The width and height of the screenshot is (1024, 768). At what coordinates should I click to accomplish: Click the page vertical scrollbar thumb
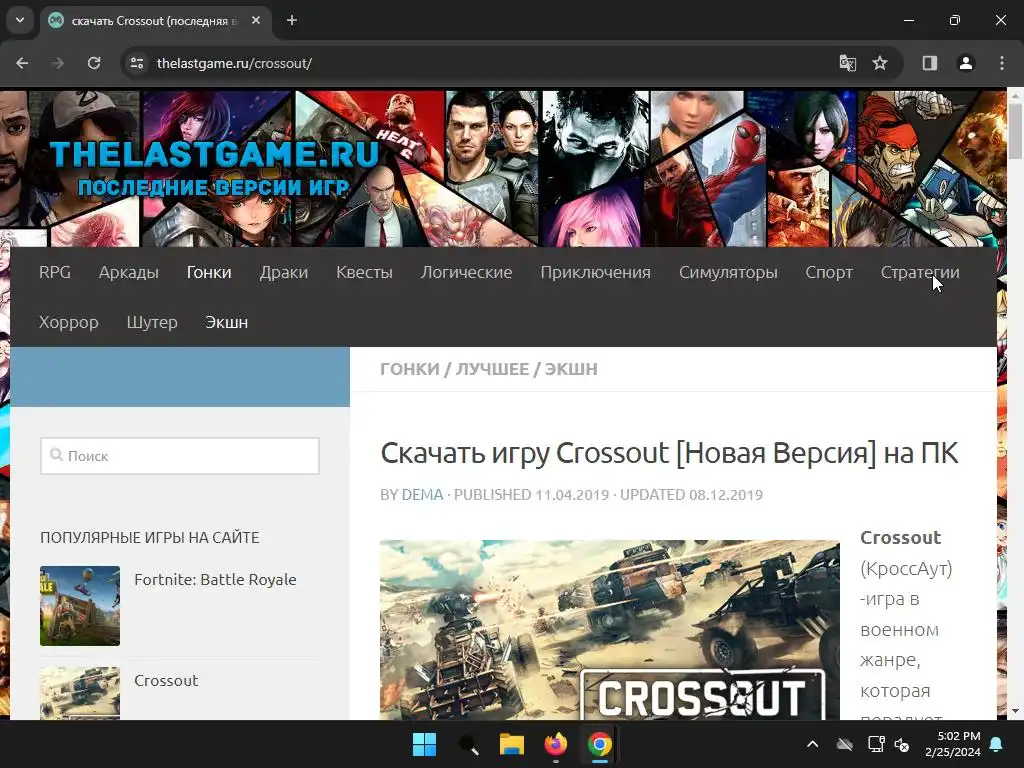[x=1016, y=131]
